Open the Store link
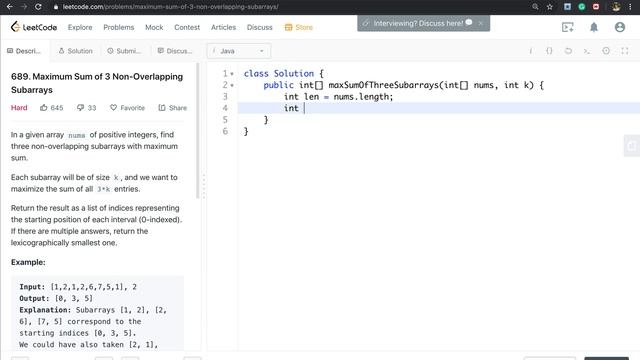 pyautogui.click(x=299, y=27)
